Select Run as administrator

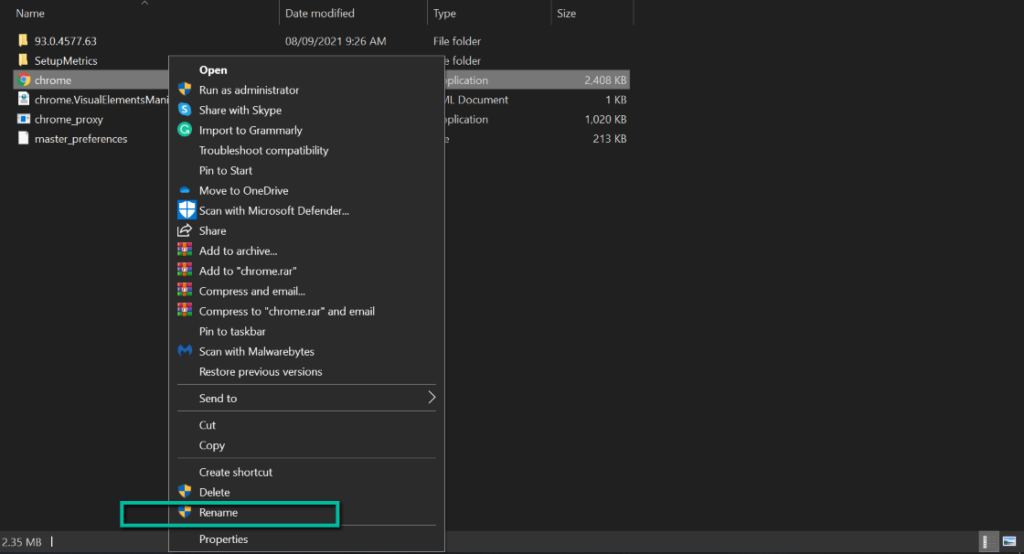(248, 90)
